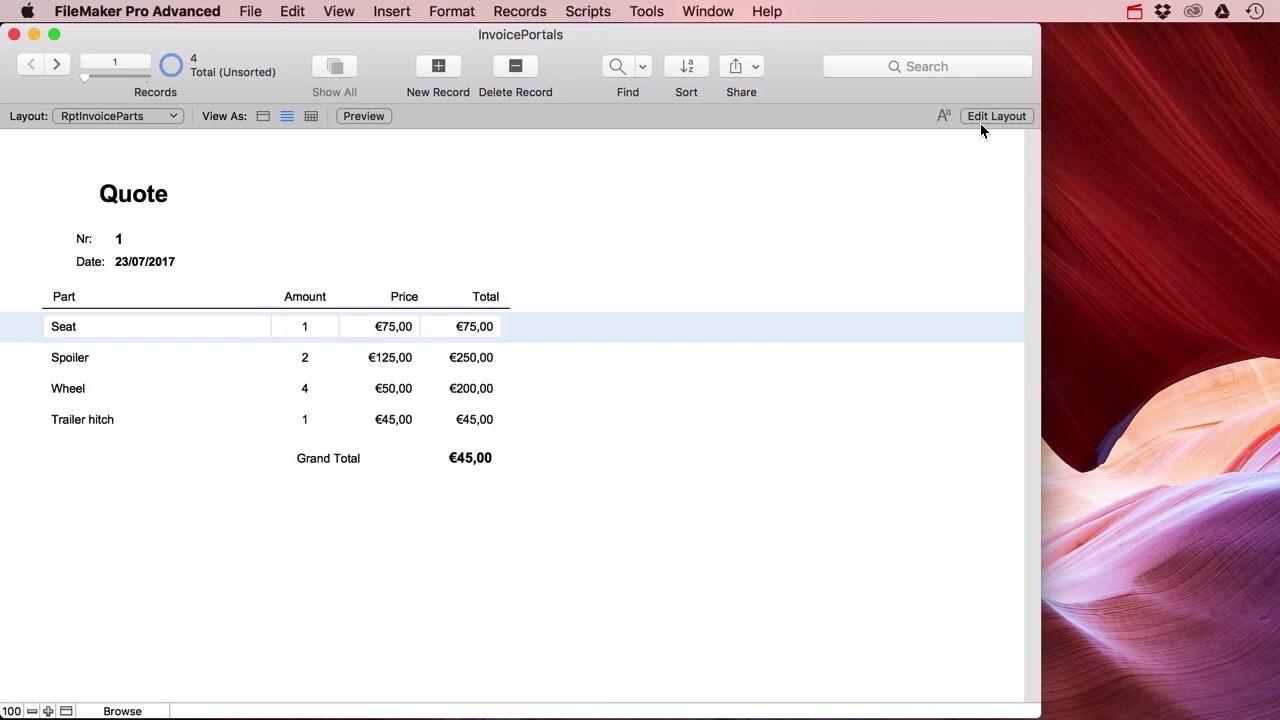Open the File menu
1280x720 pixels.
250,11
